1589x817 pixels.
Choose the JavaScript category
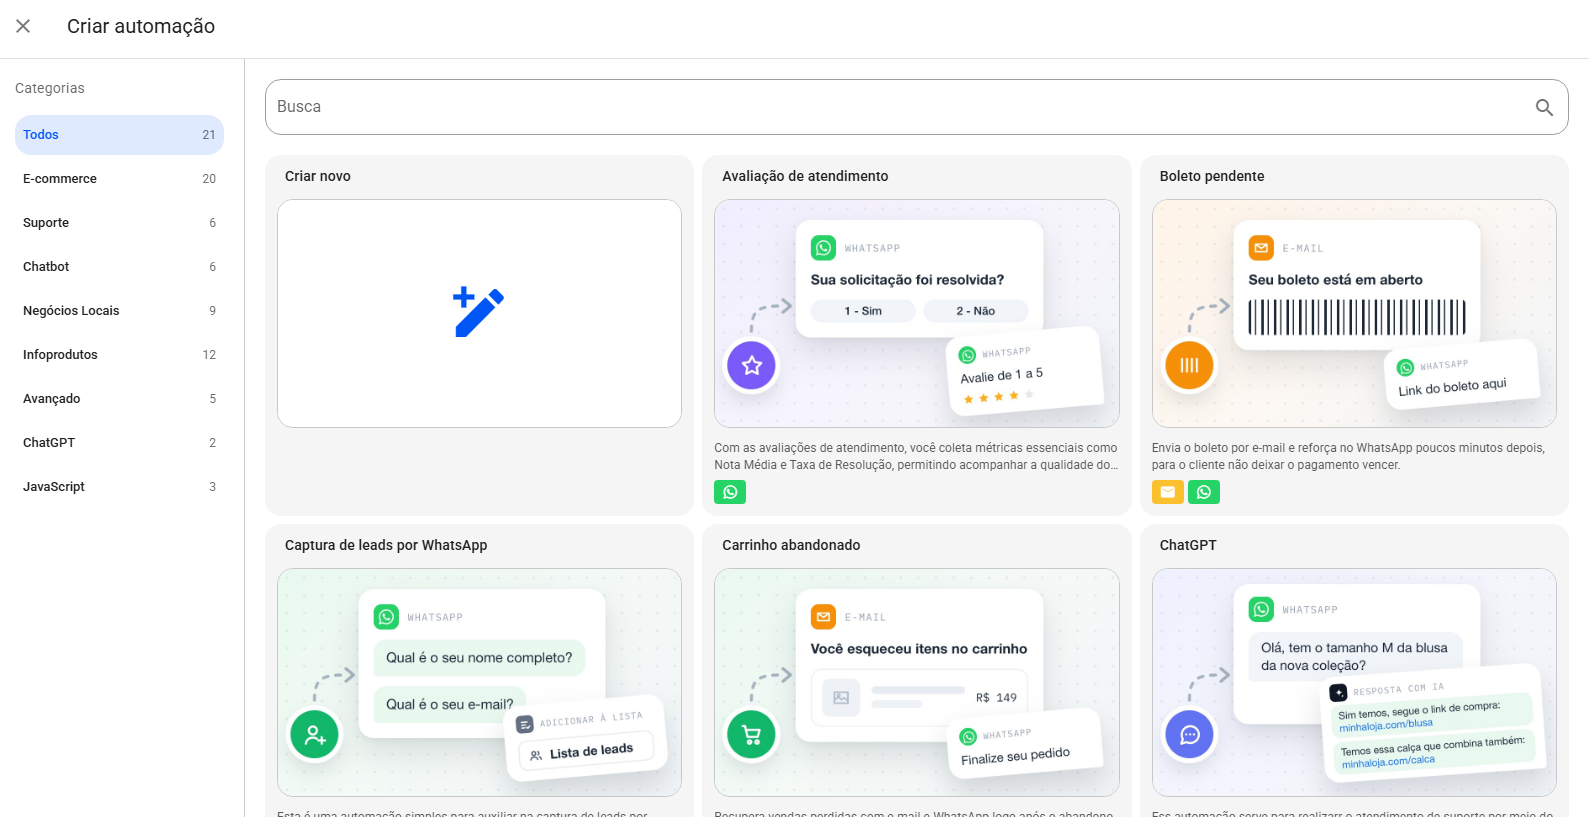pyautogui.click(x=119, y=487)
